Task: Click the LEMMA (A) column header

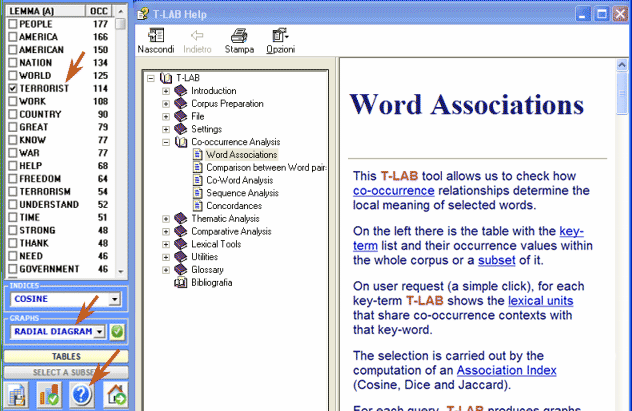Action: (x=46, y=11)
